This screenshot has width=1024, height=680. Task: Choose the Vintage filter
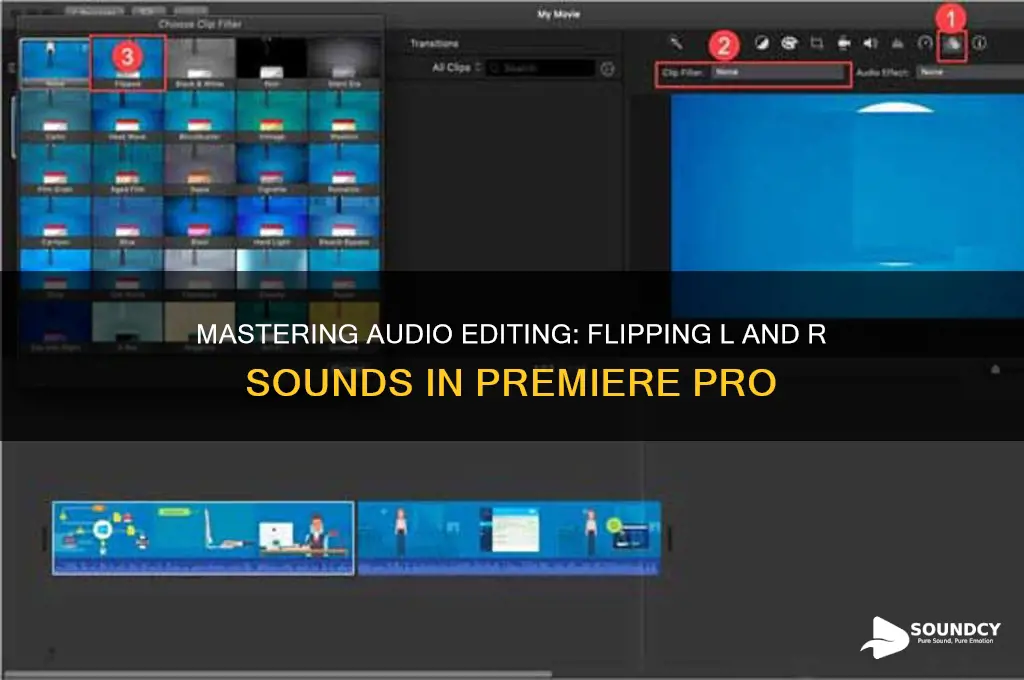tap(272, 116)
